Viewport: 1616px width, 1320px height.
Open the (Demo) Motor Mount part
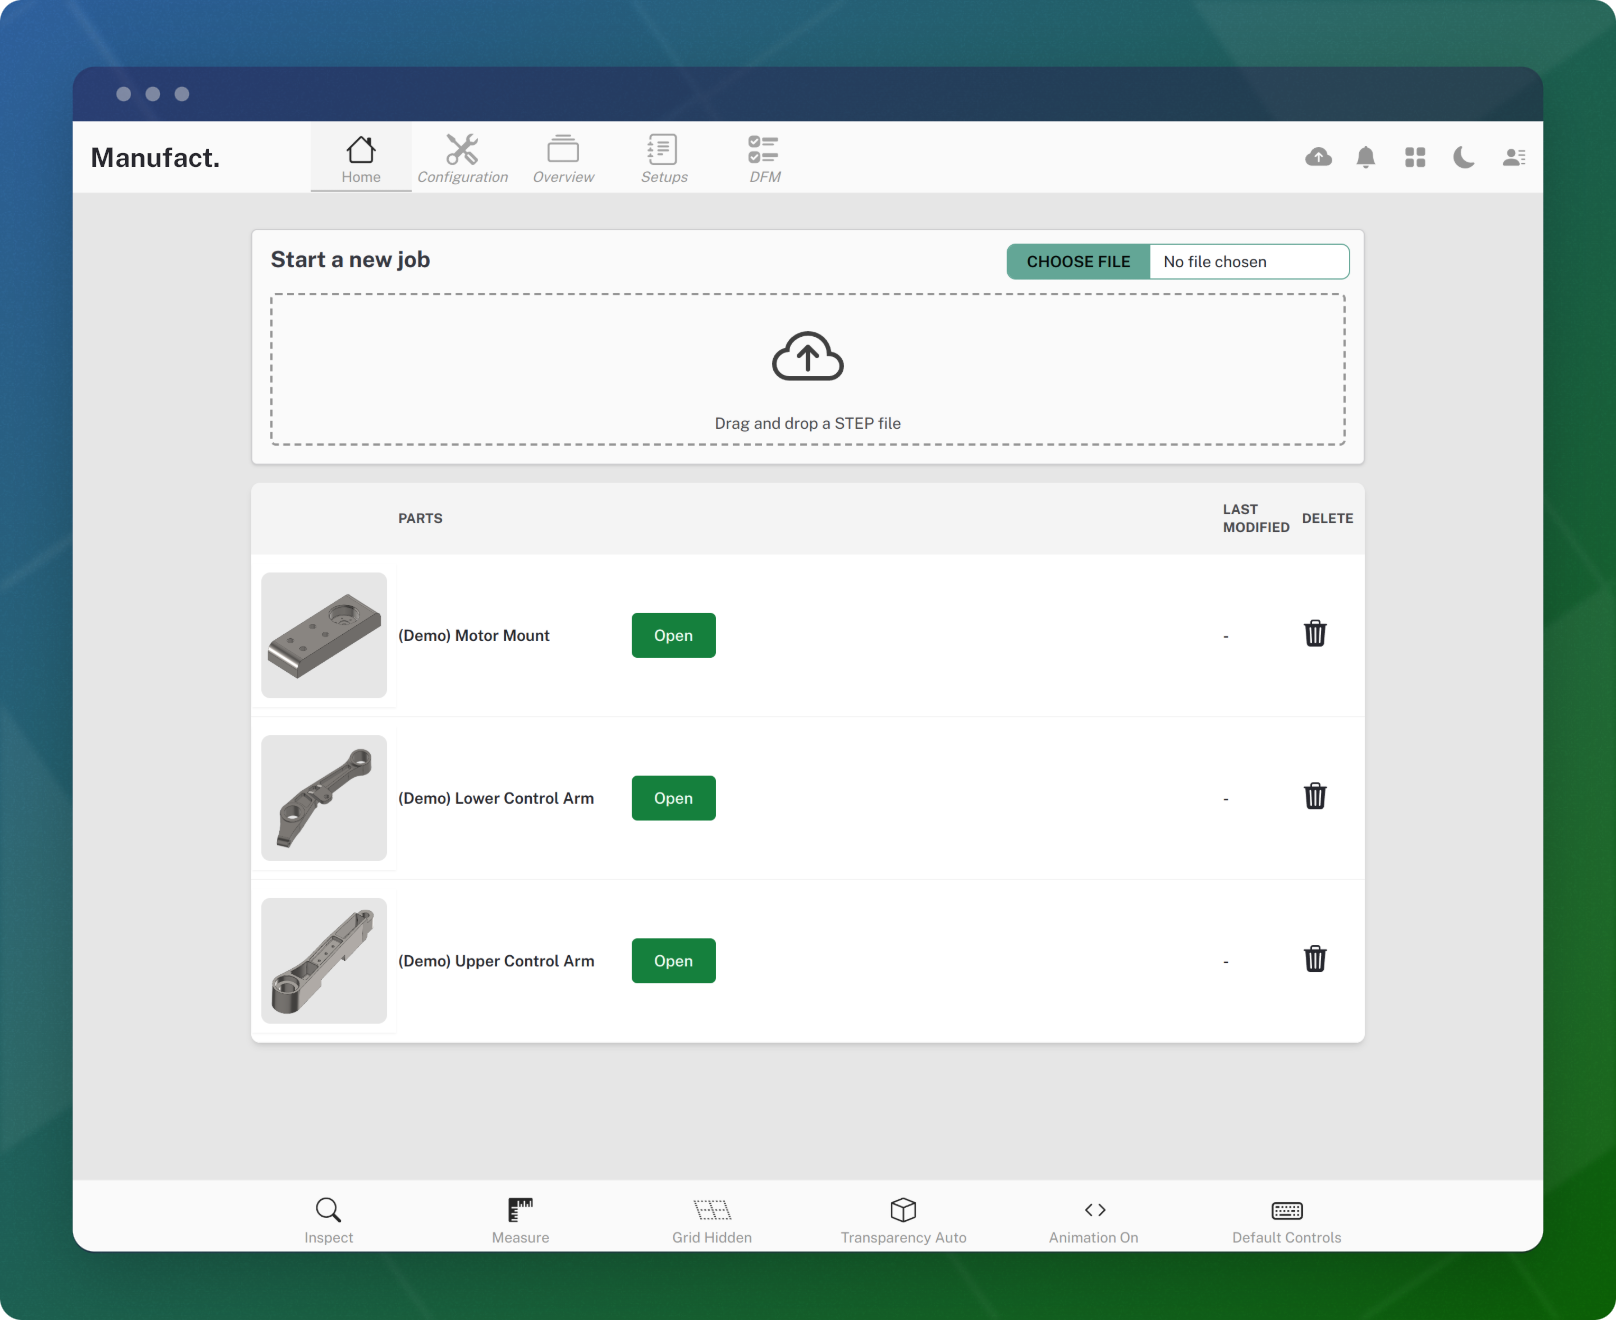point(673,636)
